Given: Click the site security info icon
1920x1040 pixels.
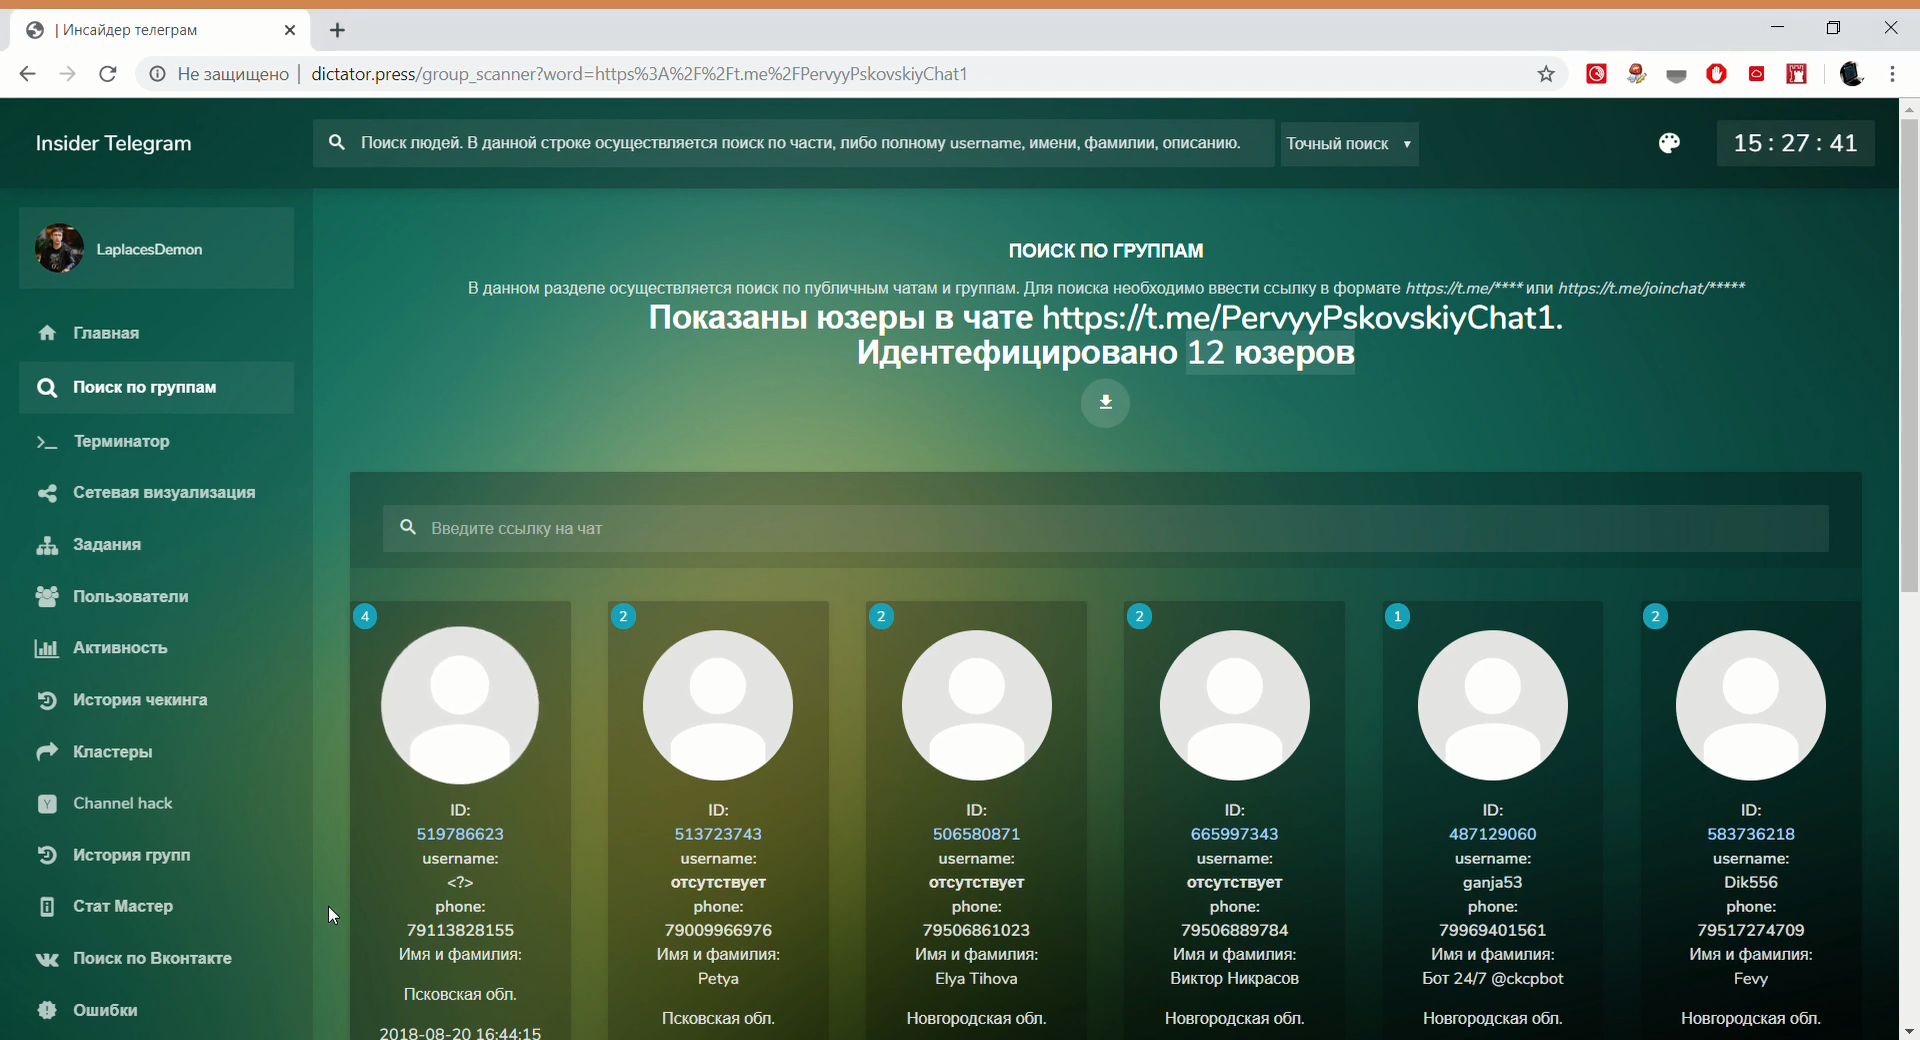Looking at the screenshot, I should (157, 74).
